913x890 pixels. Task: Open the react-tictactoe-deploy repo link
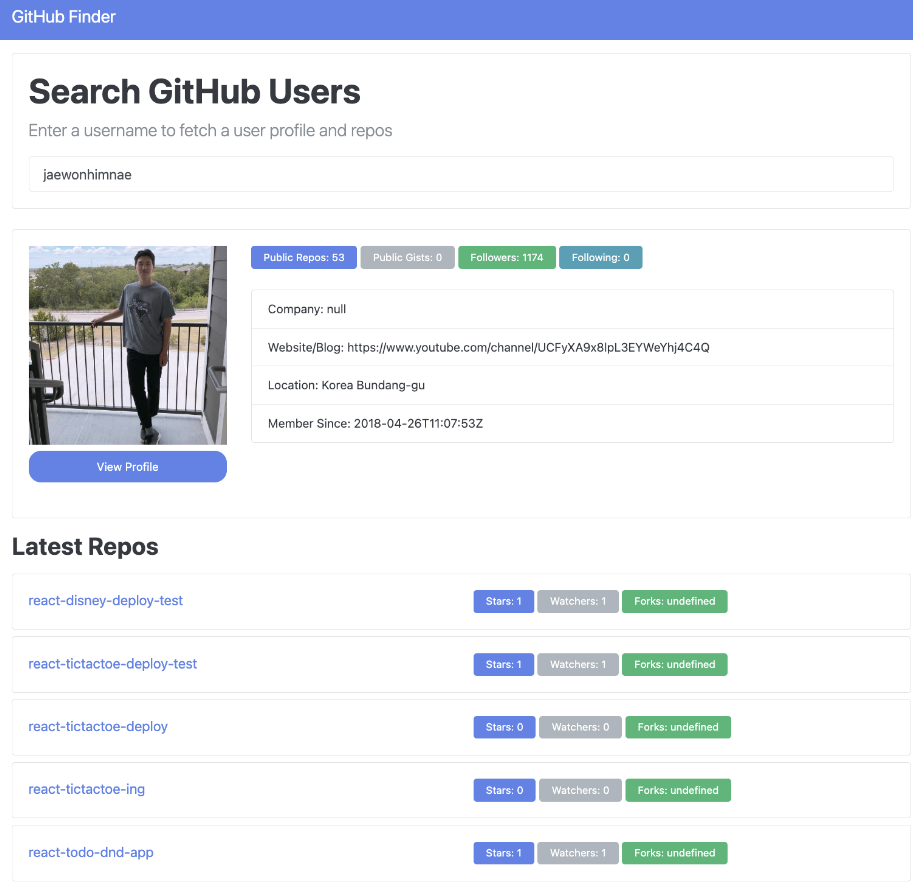tap(98, 726)
